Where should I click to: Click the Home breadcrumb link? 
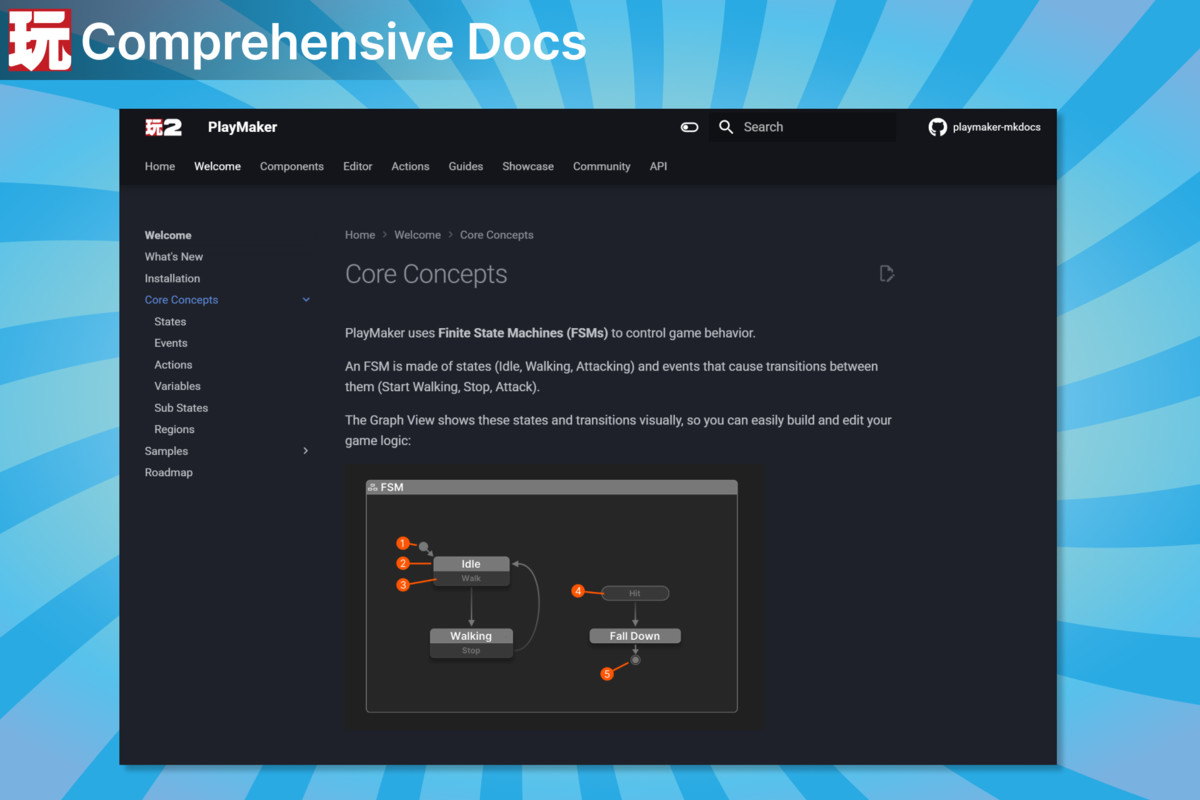(x=360, y=235)
